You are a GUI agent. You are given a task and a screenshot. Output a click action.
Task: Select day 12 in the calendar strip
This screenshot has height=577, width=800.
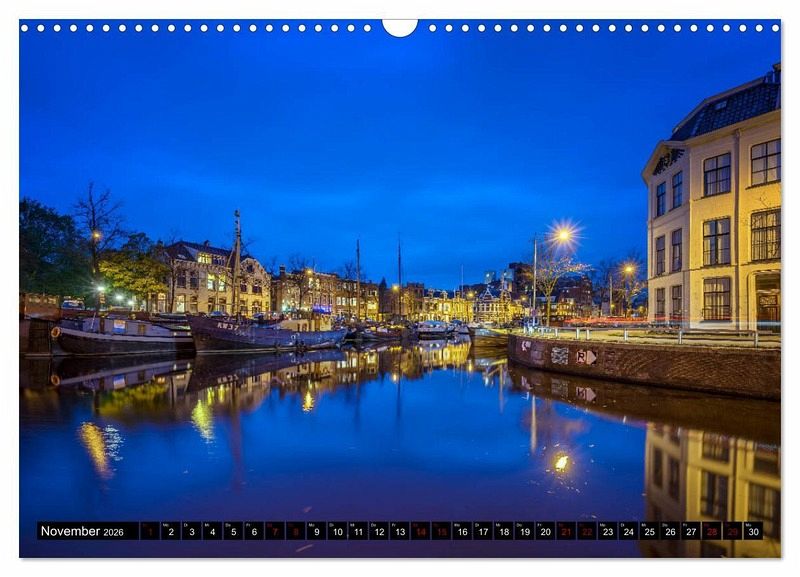[379, 531]
